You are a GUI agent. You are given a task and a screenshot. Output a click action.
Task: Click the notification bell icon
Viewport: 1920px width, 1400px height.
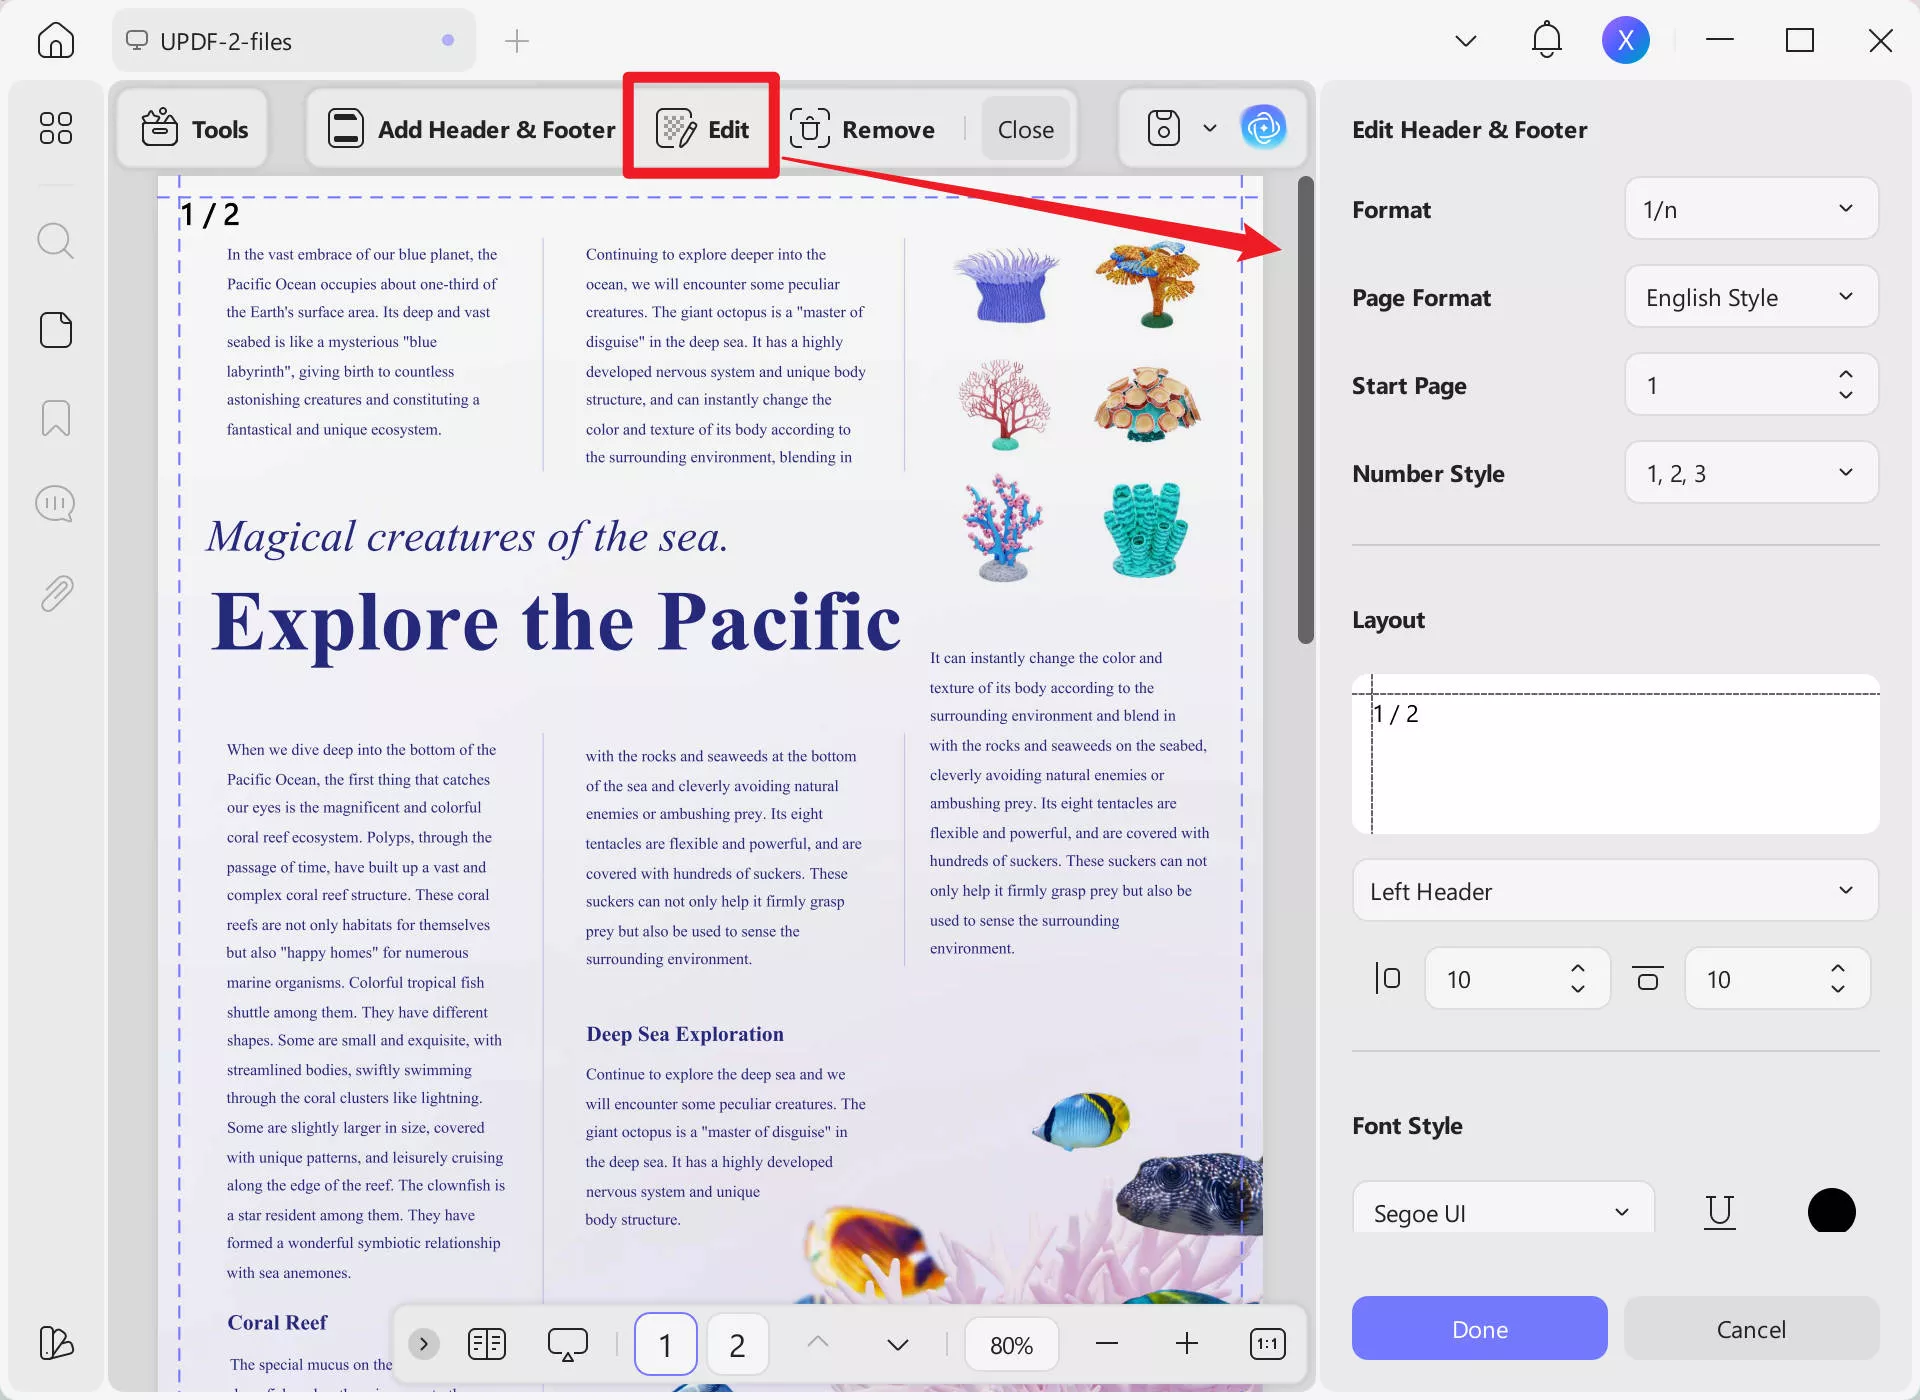point(1546,40)
